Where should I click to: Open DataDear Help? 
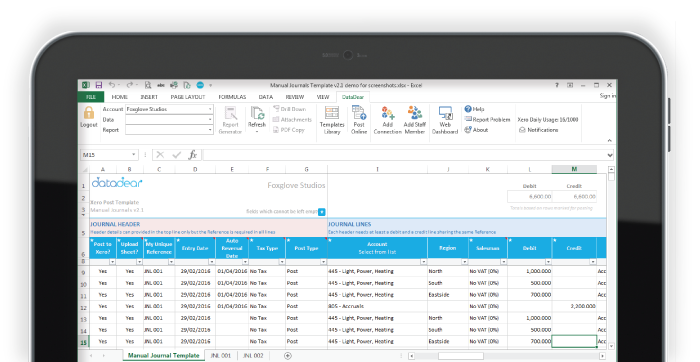click(x=474, y=109)
